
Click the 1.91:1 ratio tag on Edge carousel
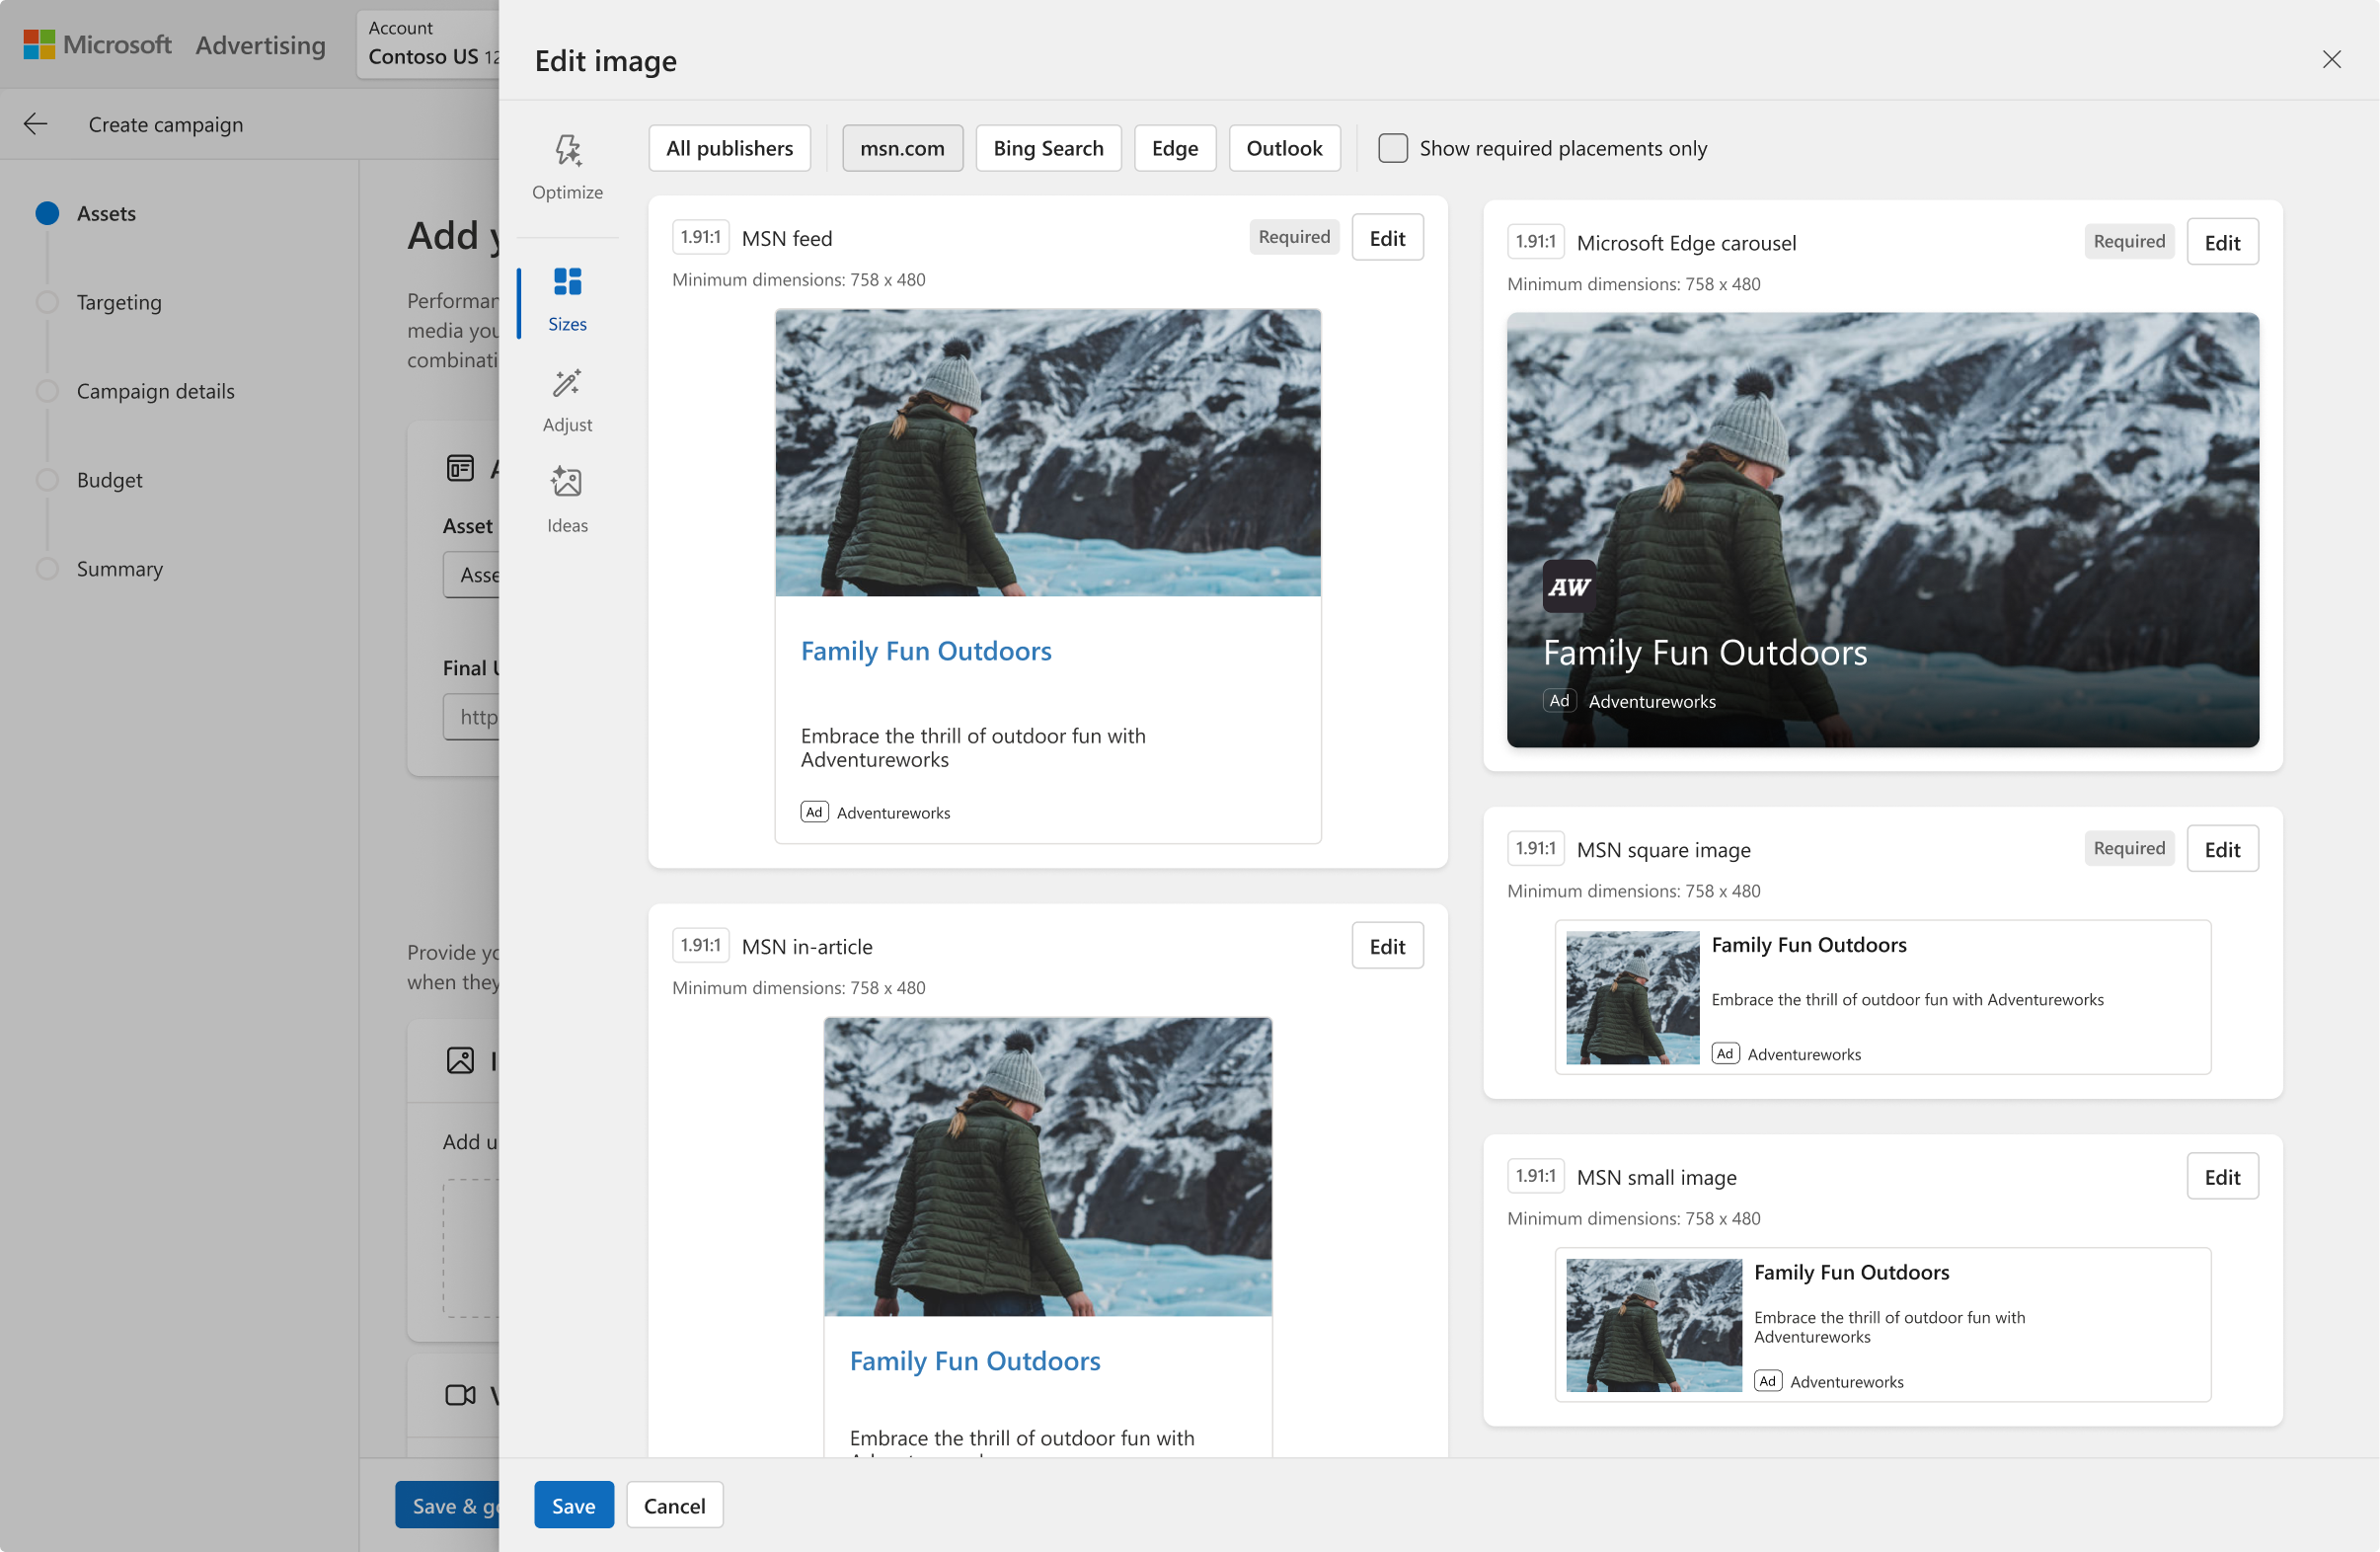1535,241
